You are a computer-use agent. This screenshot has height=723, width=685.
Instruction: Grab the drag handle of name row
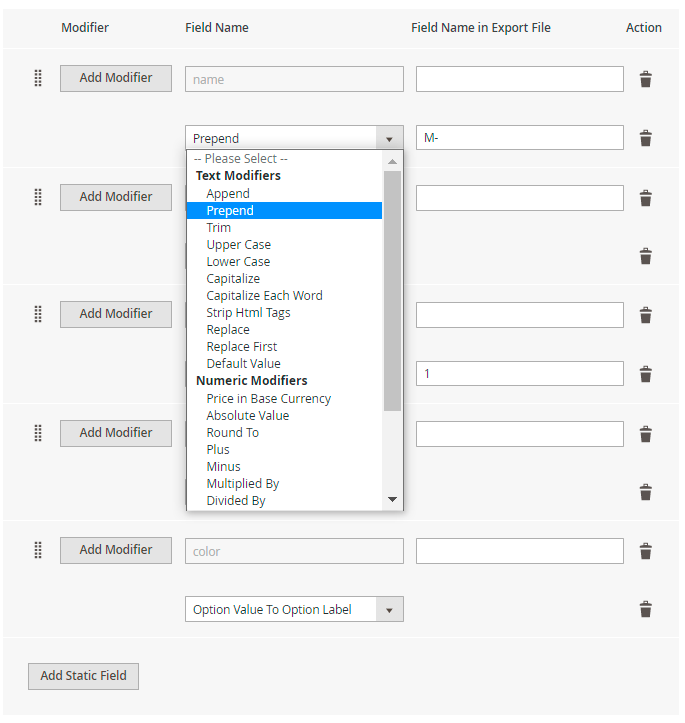click(x=38, y=78)
